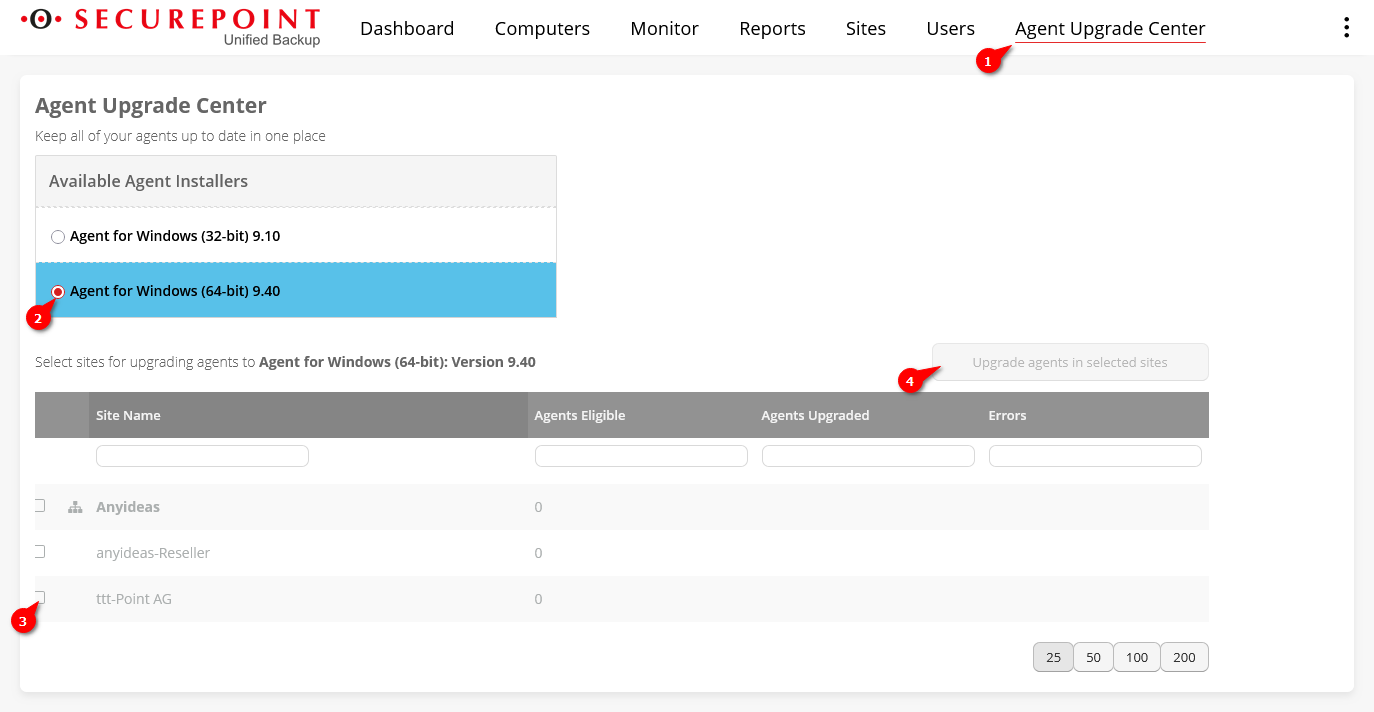The width and height of the screenshot is (1374, 712).
Task: Open the three-dot options menu
Action: [1346, 28]
